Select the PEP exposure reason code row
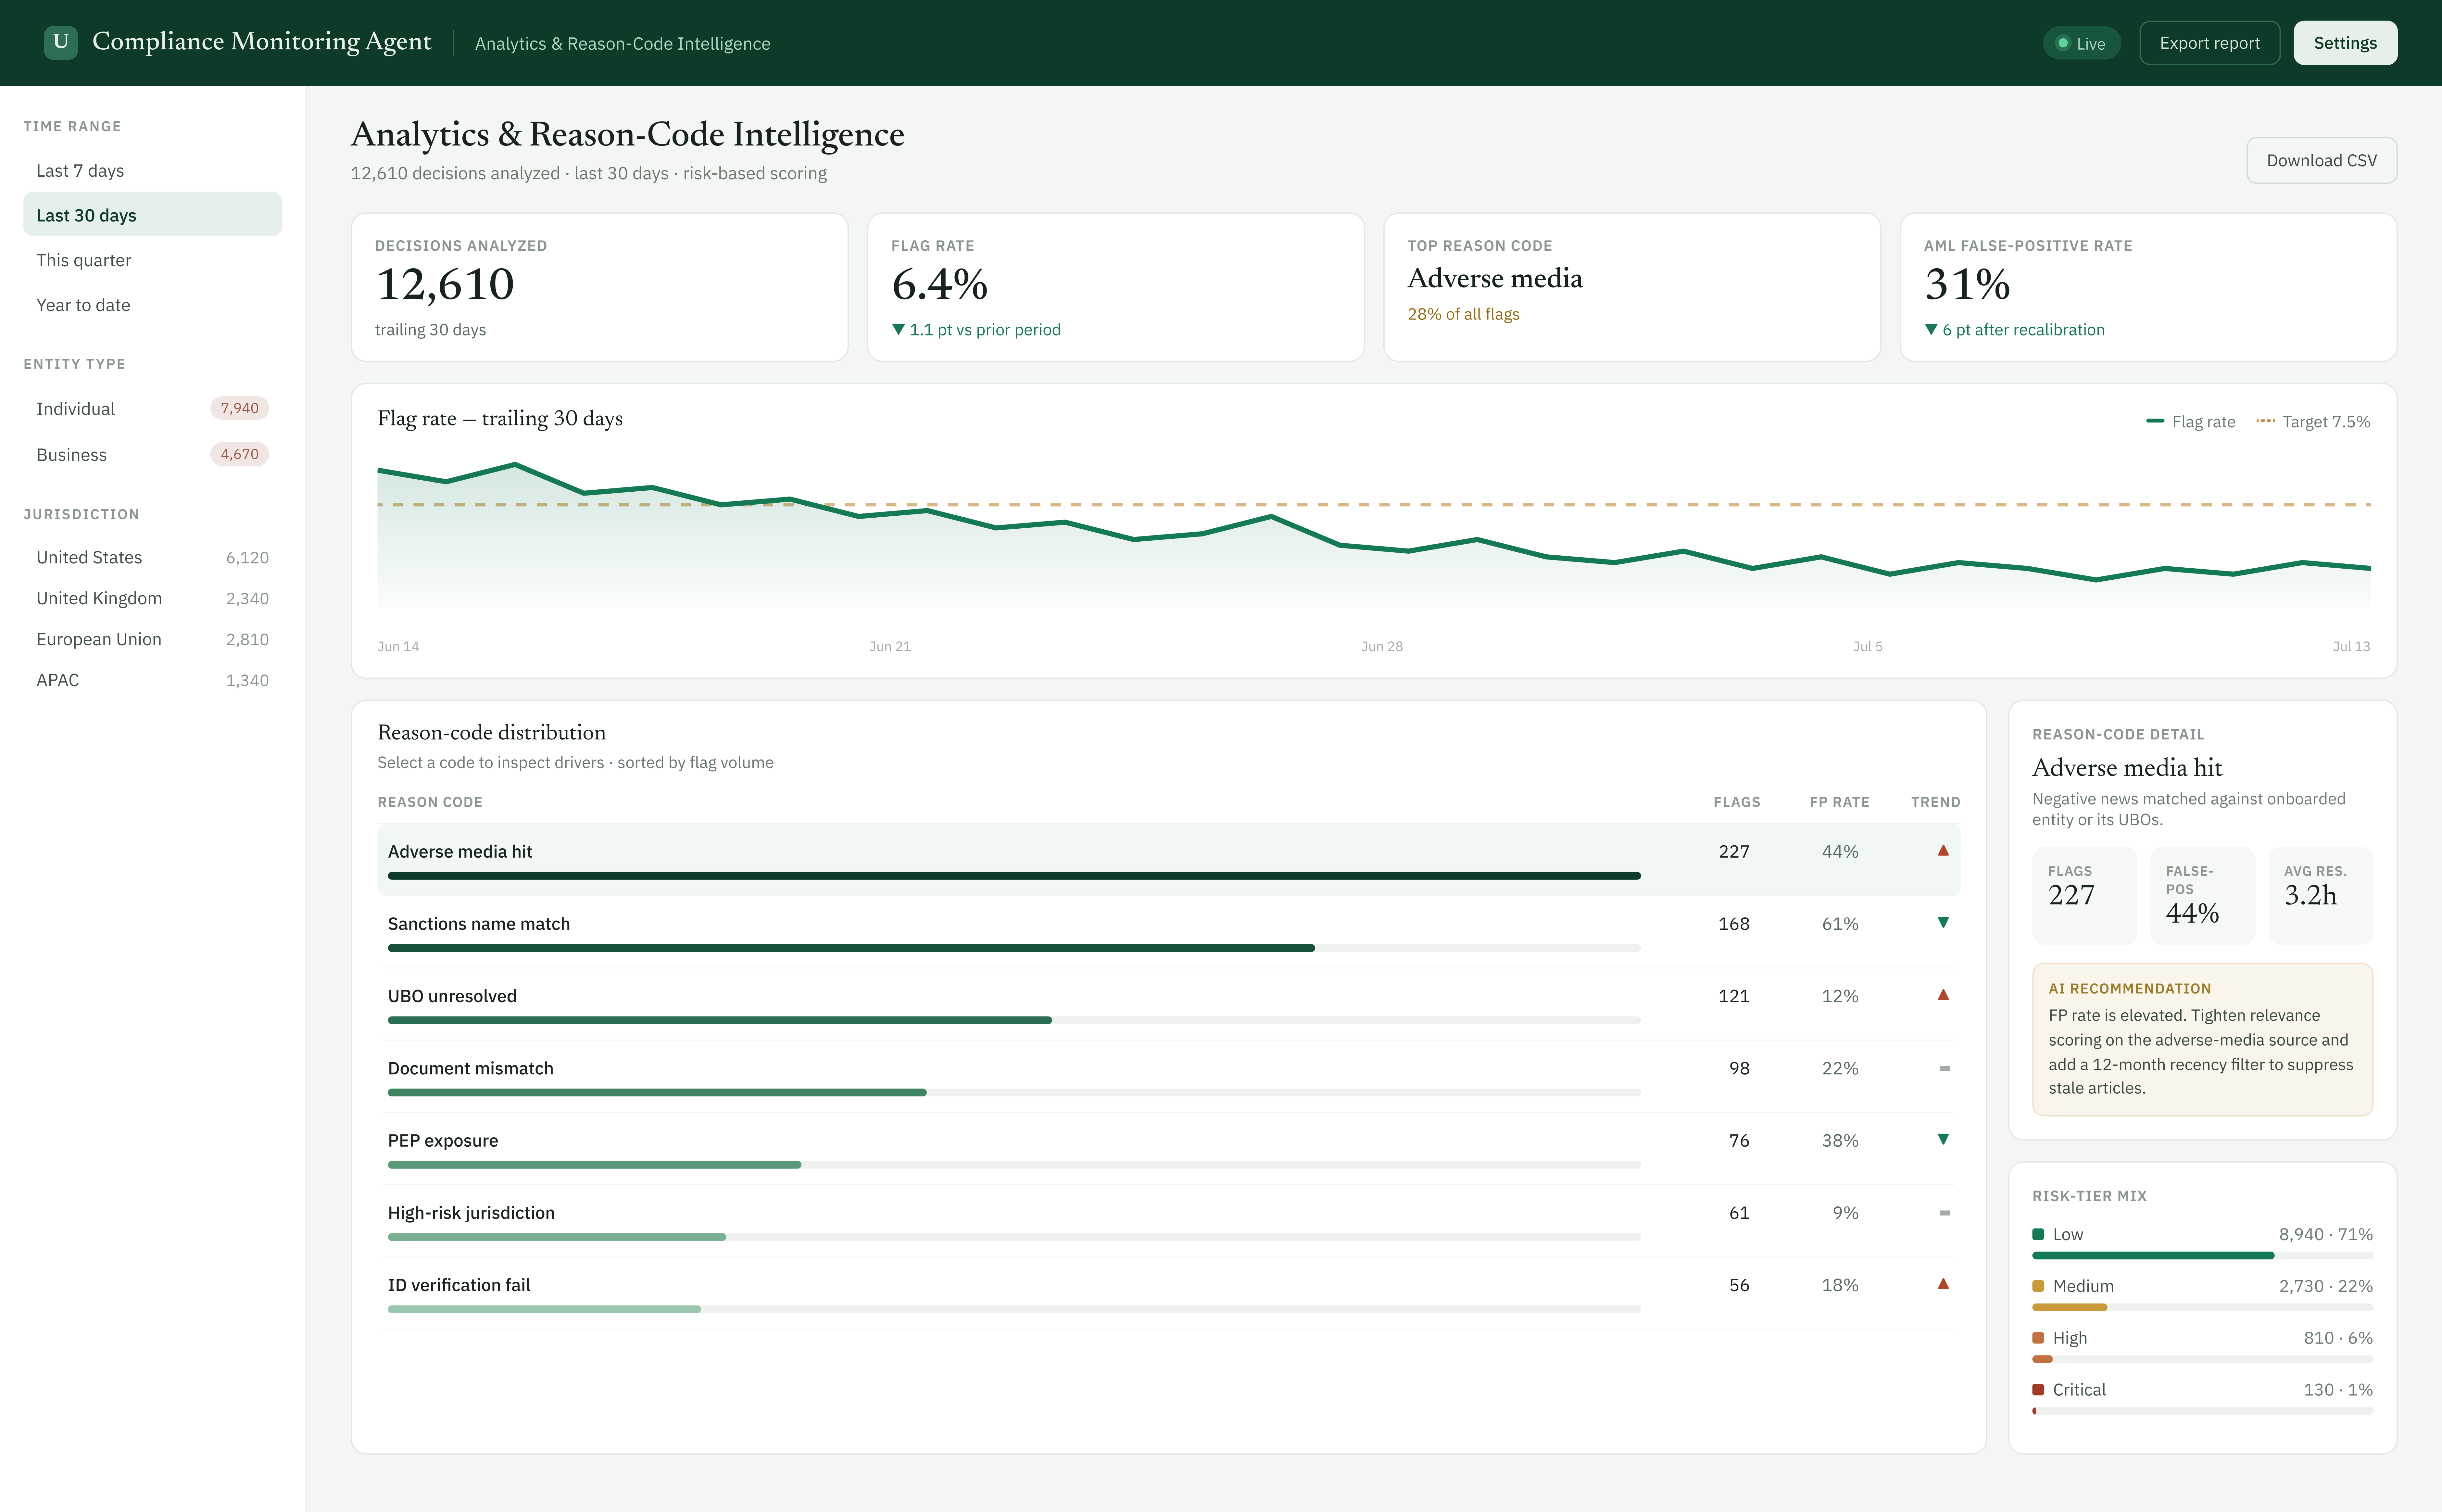Viewport: 2442px width, 1512px height. pyautogui.click(x=1168, y=1148)
